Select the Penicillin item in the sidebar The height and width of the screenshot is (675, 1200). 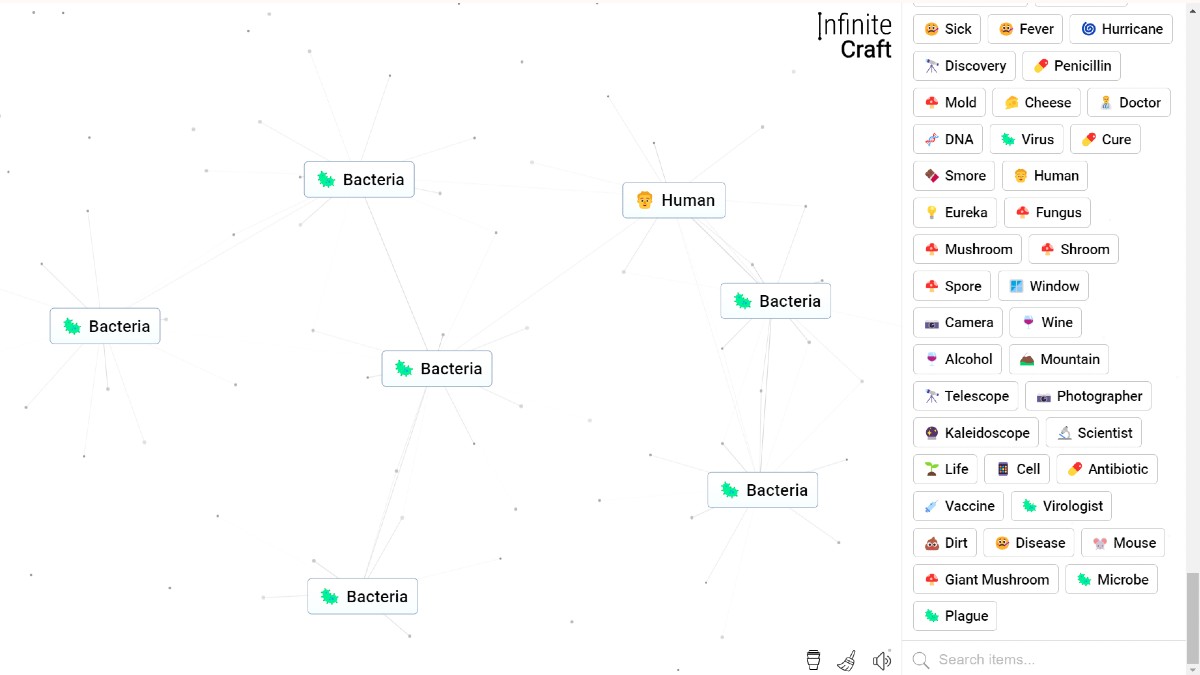click(1071, 66)
